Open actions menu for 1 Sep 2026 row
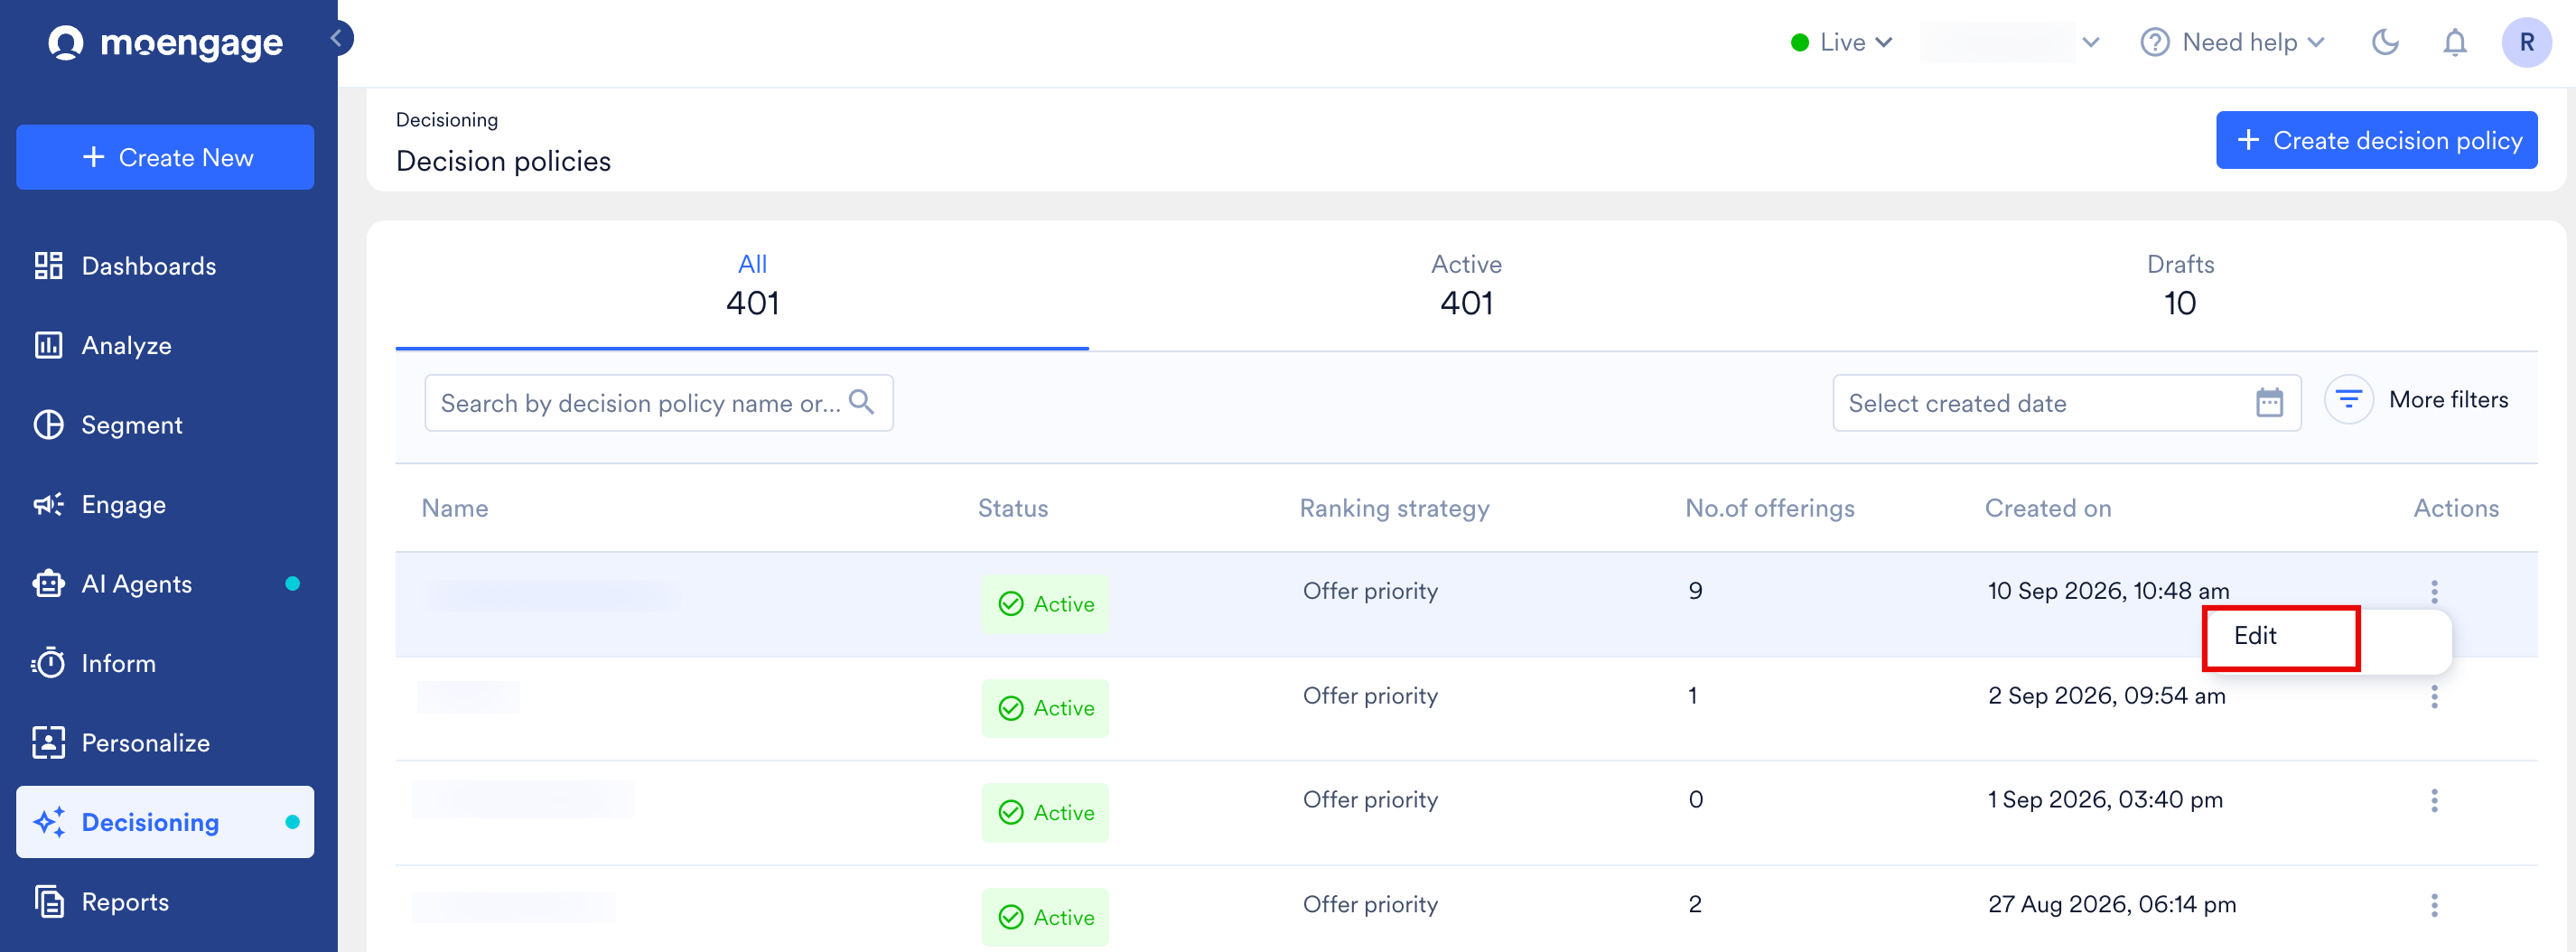This screenshot has width=2576, height=952. (2433, 800)
